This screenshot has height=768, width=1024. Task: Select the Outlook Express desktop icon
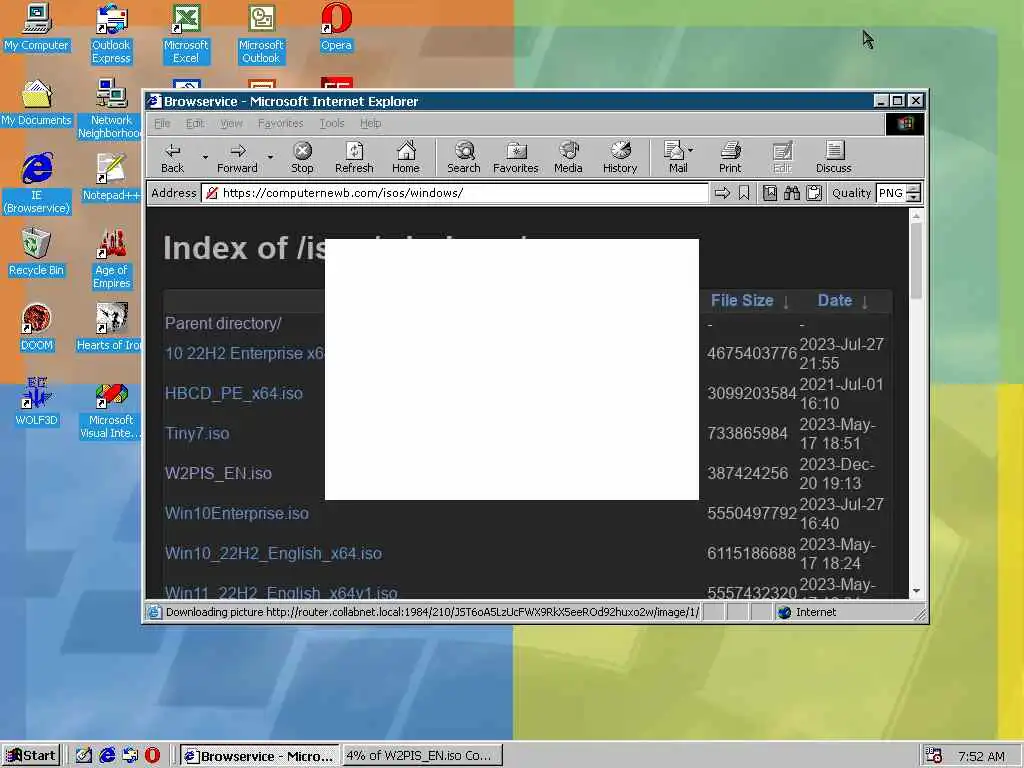(x=111, y=34)
